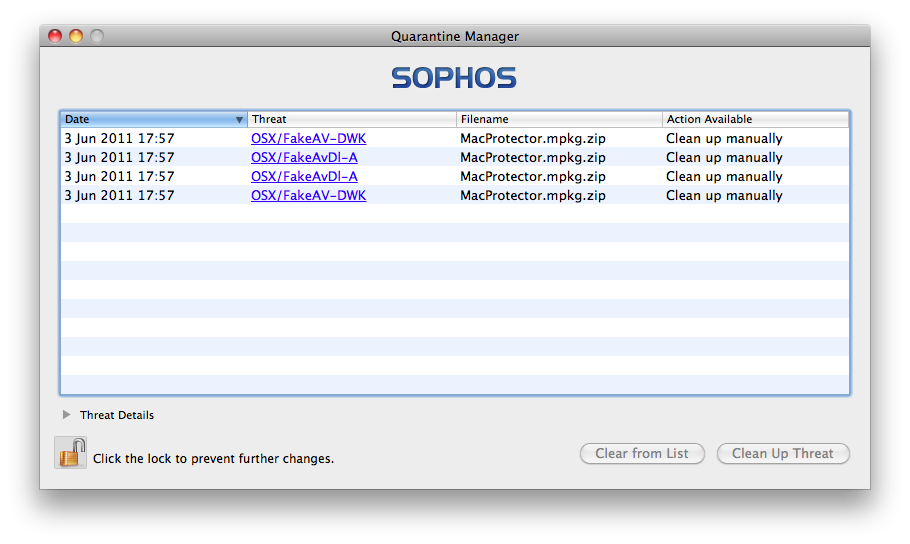This screenshot has height=544, width=910.
Task: Open the last OSX/FakeAV-DWK threat link
Action: [308, 196]
